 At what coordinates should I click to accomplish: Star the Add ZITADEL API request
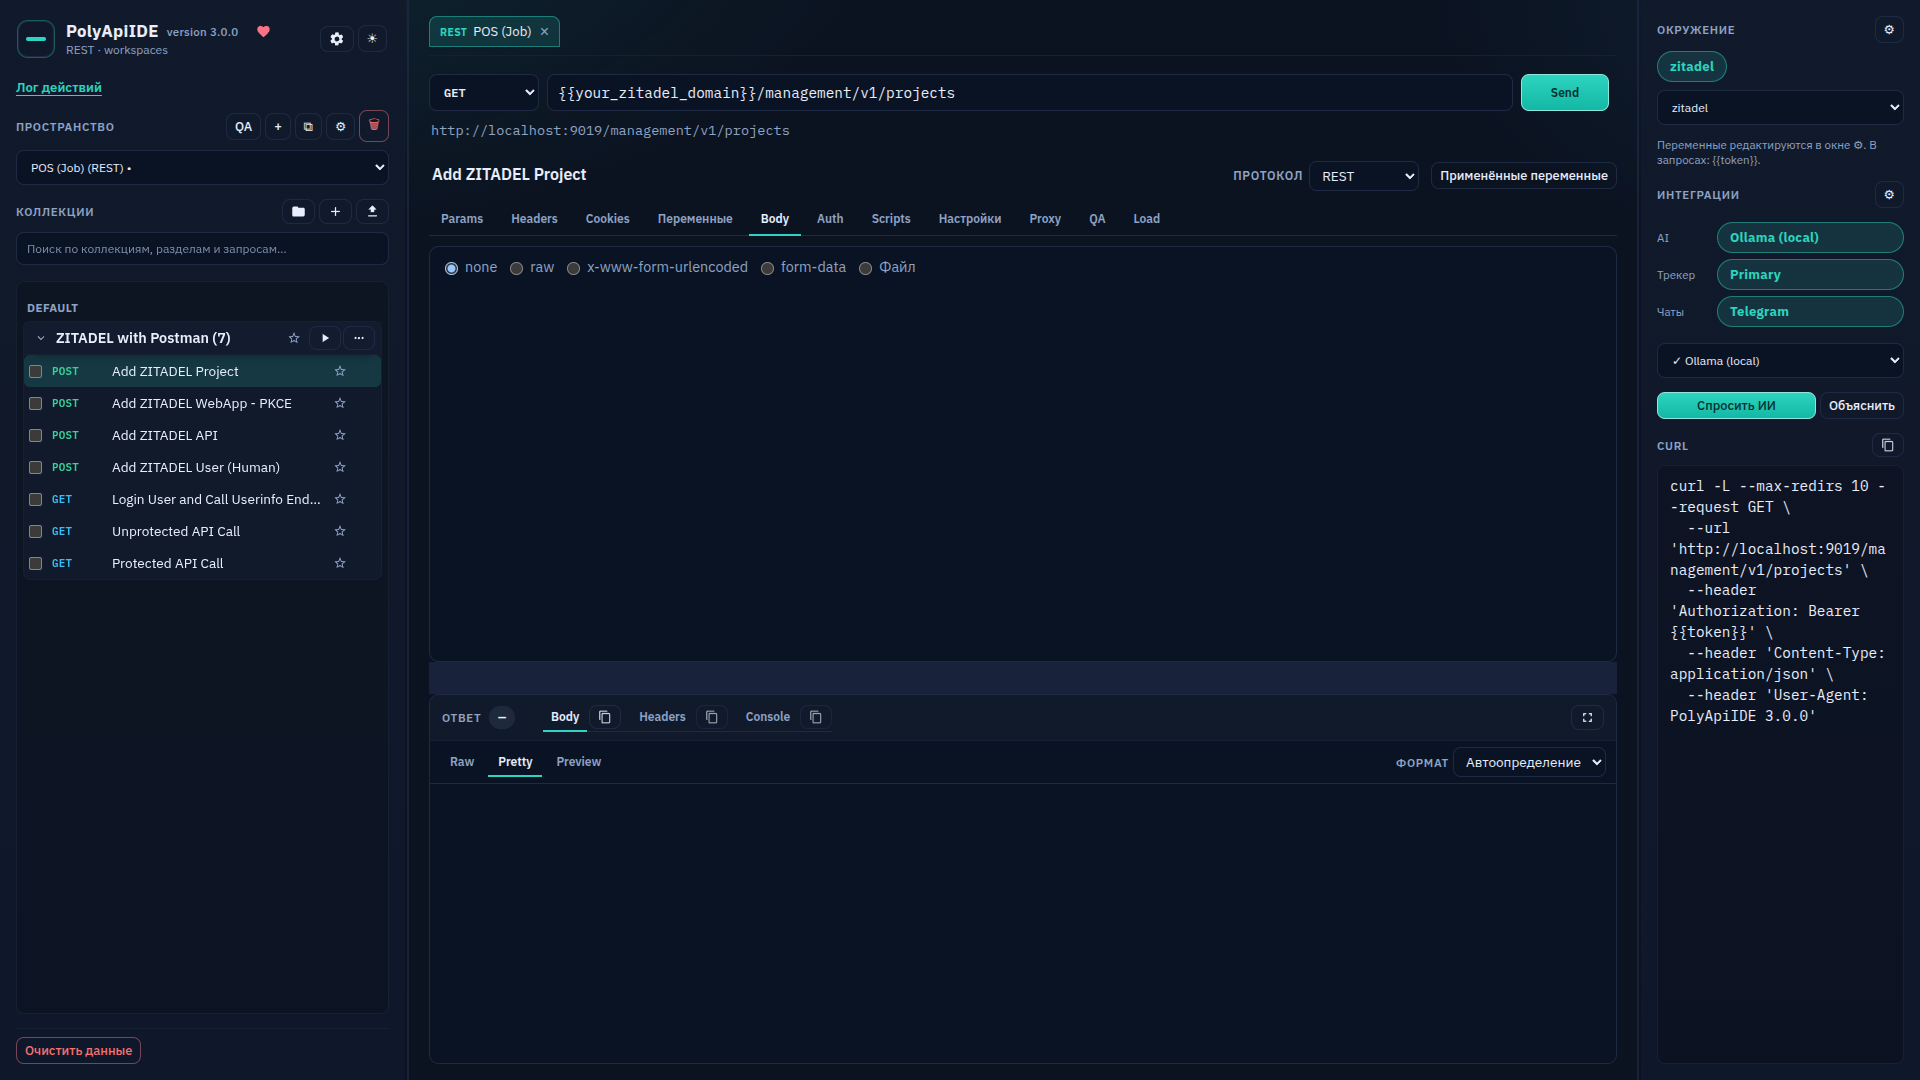pos(340,435)
